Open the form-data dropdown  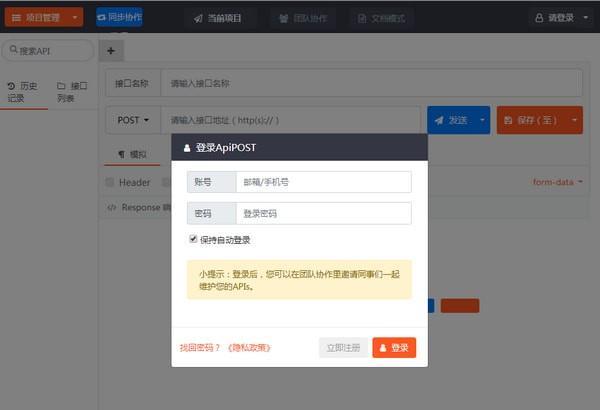(558, 182)
